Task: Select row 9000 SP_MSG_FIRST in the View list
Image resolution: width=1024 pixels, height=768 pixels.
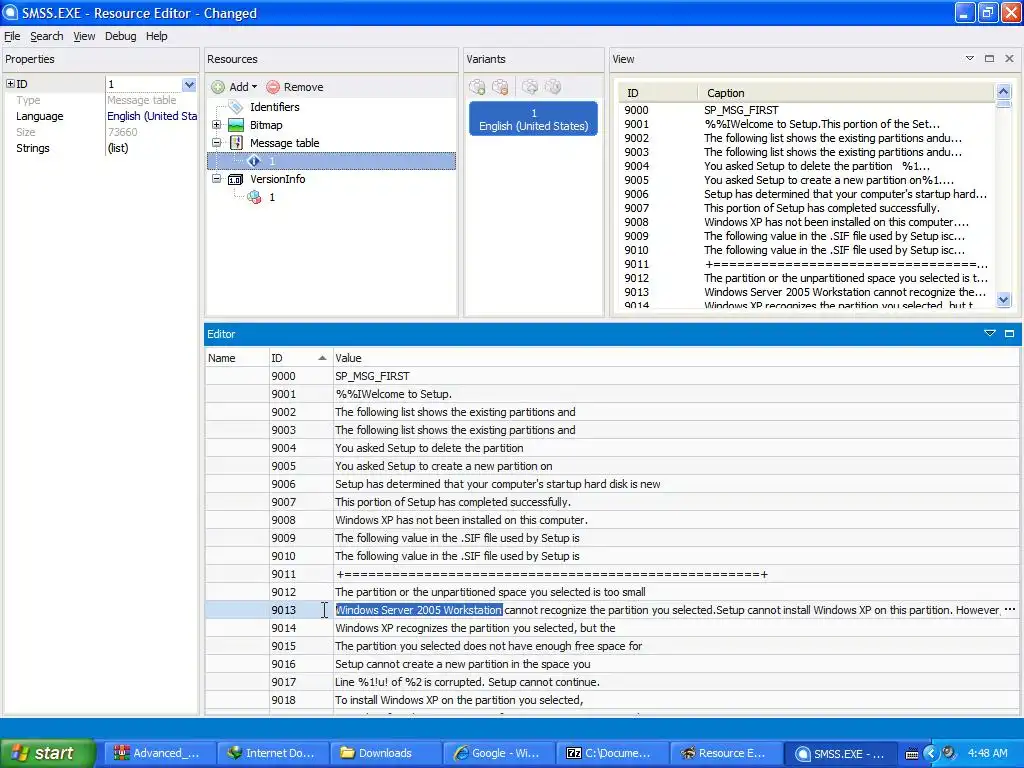Action: 806,110
